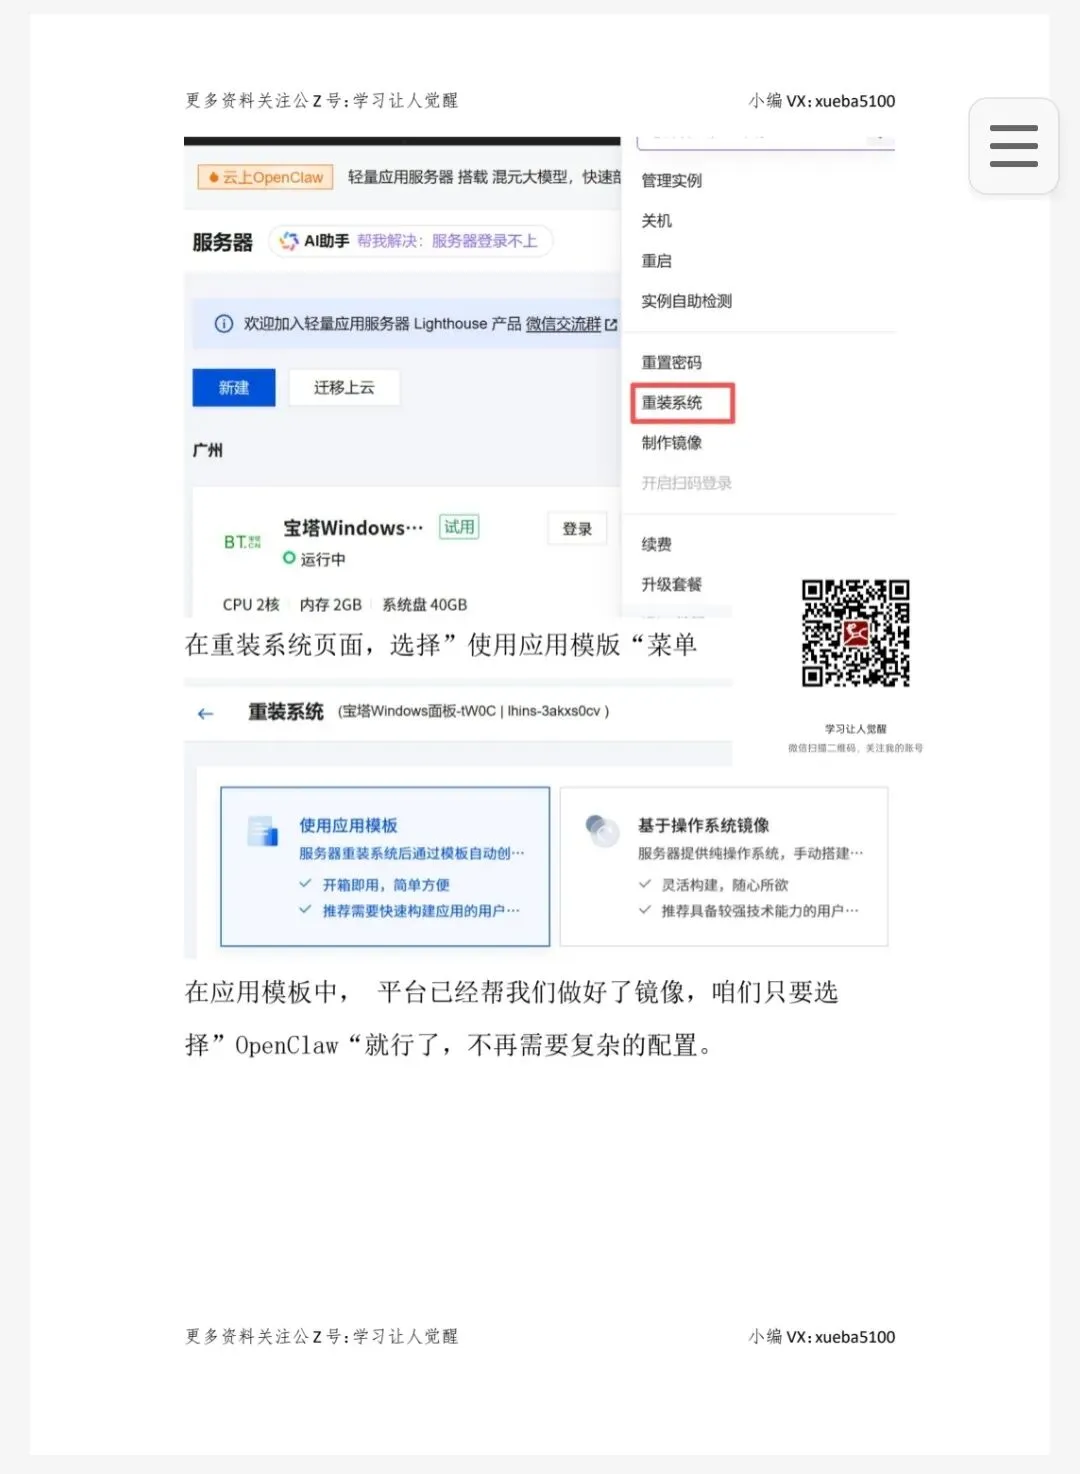Open 实例自助检测 menu item
The image size is (1080, 1474).
point(687,301)
